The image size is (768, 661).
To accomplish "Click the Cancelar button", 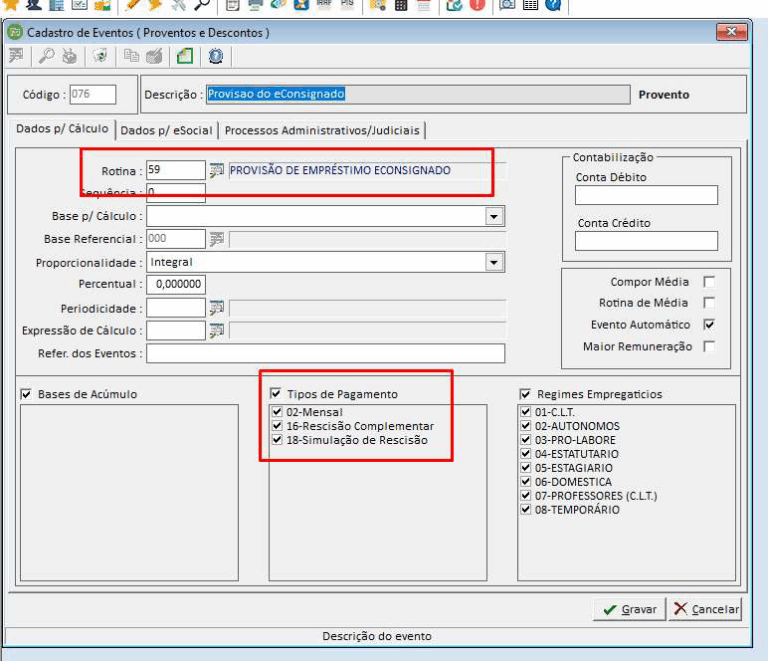I will (705, 609).
